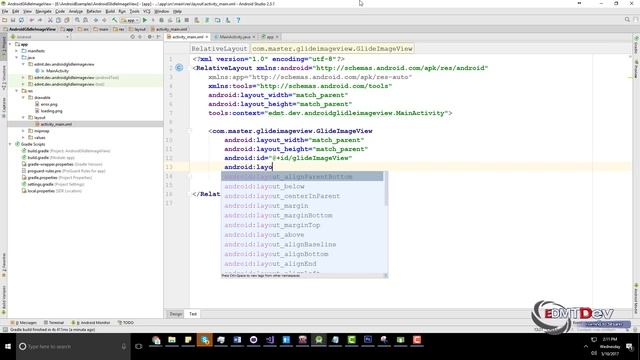Click the green Run app button
This screenshot has width=640, height=360.
coord(145,20)
